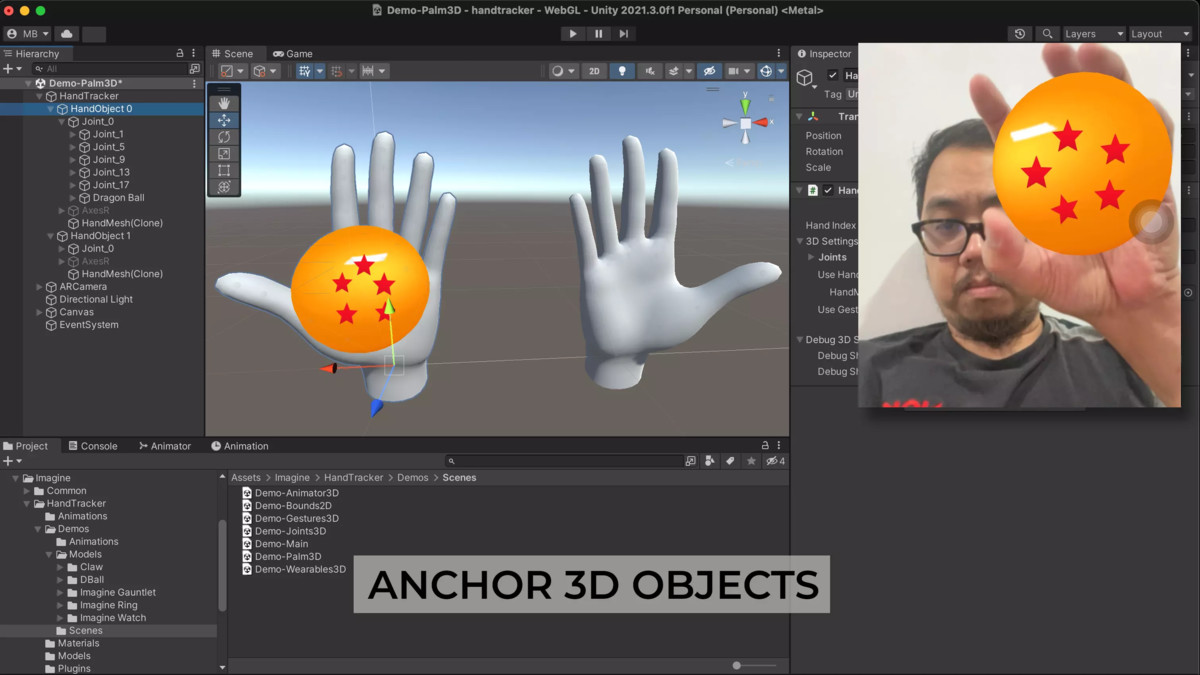Screen dimensions: 1200x675
Task: Click the search magnifier in Unity's top toolbar
Action: tap(1046, 33)
